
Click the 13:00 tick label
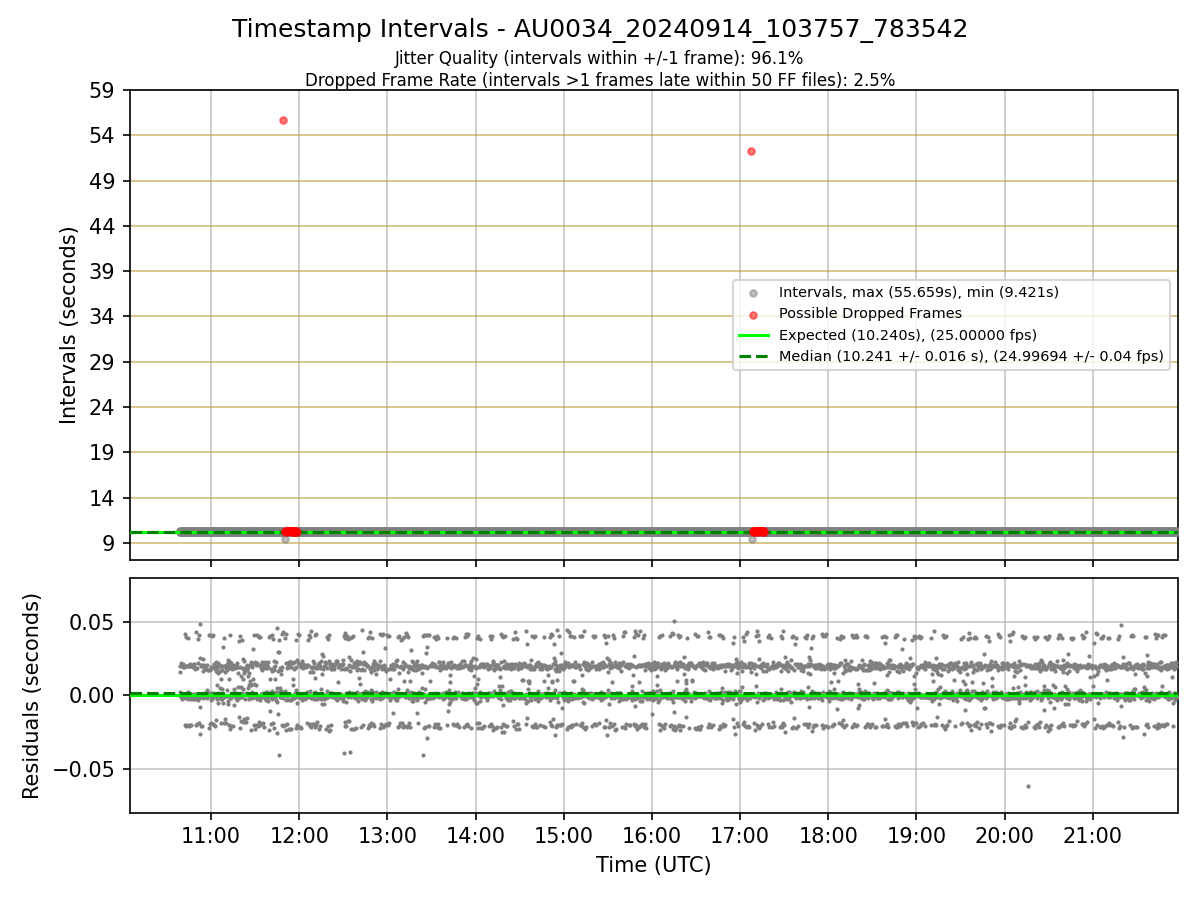[x=387, y=836]
